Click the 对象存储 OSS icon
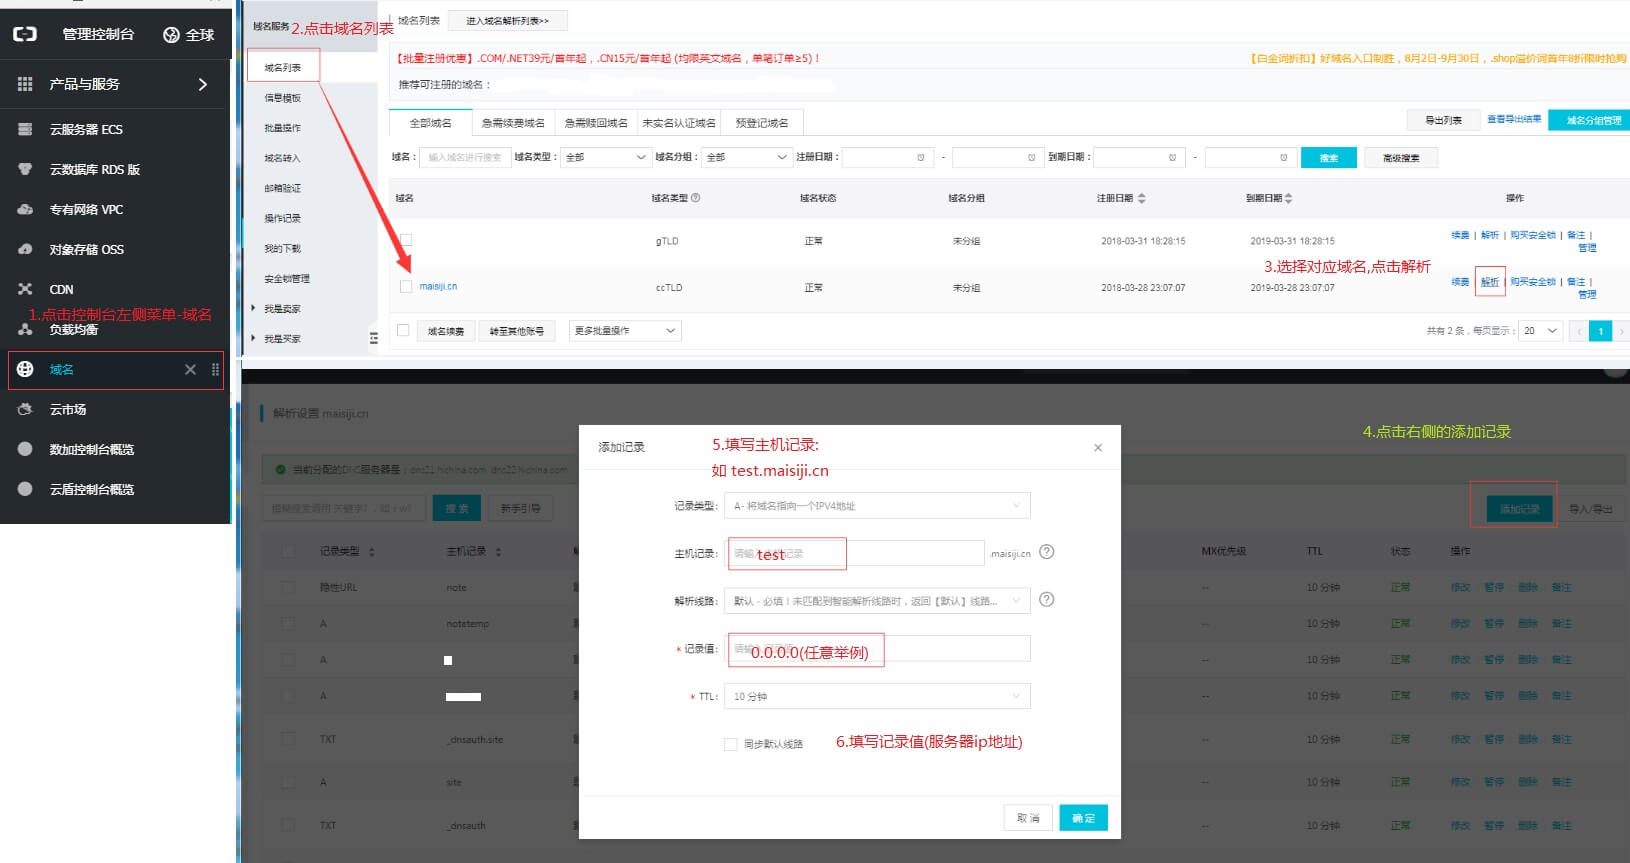The image size is (1630, 863). [x=25, y=249]
